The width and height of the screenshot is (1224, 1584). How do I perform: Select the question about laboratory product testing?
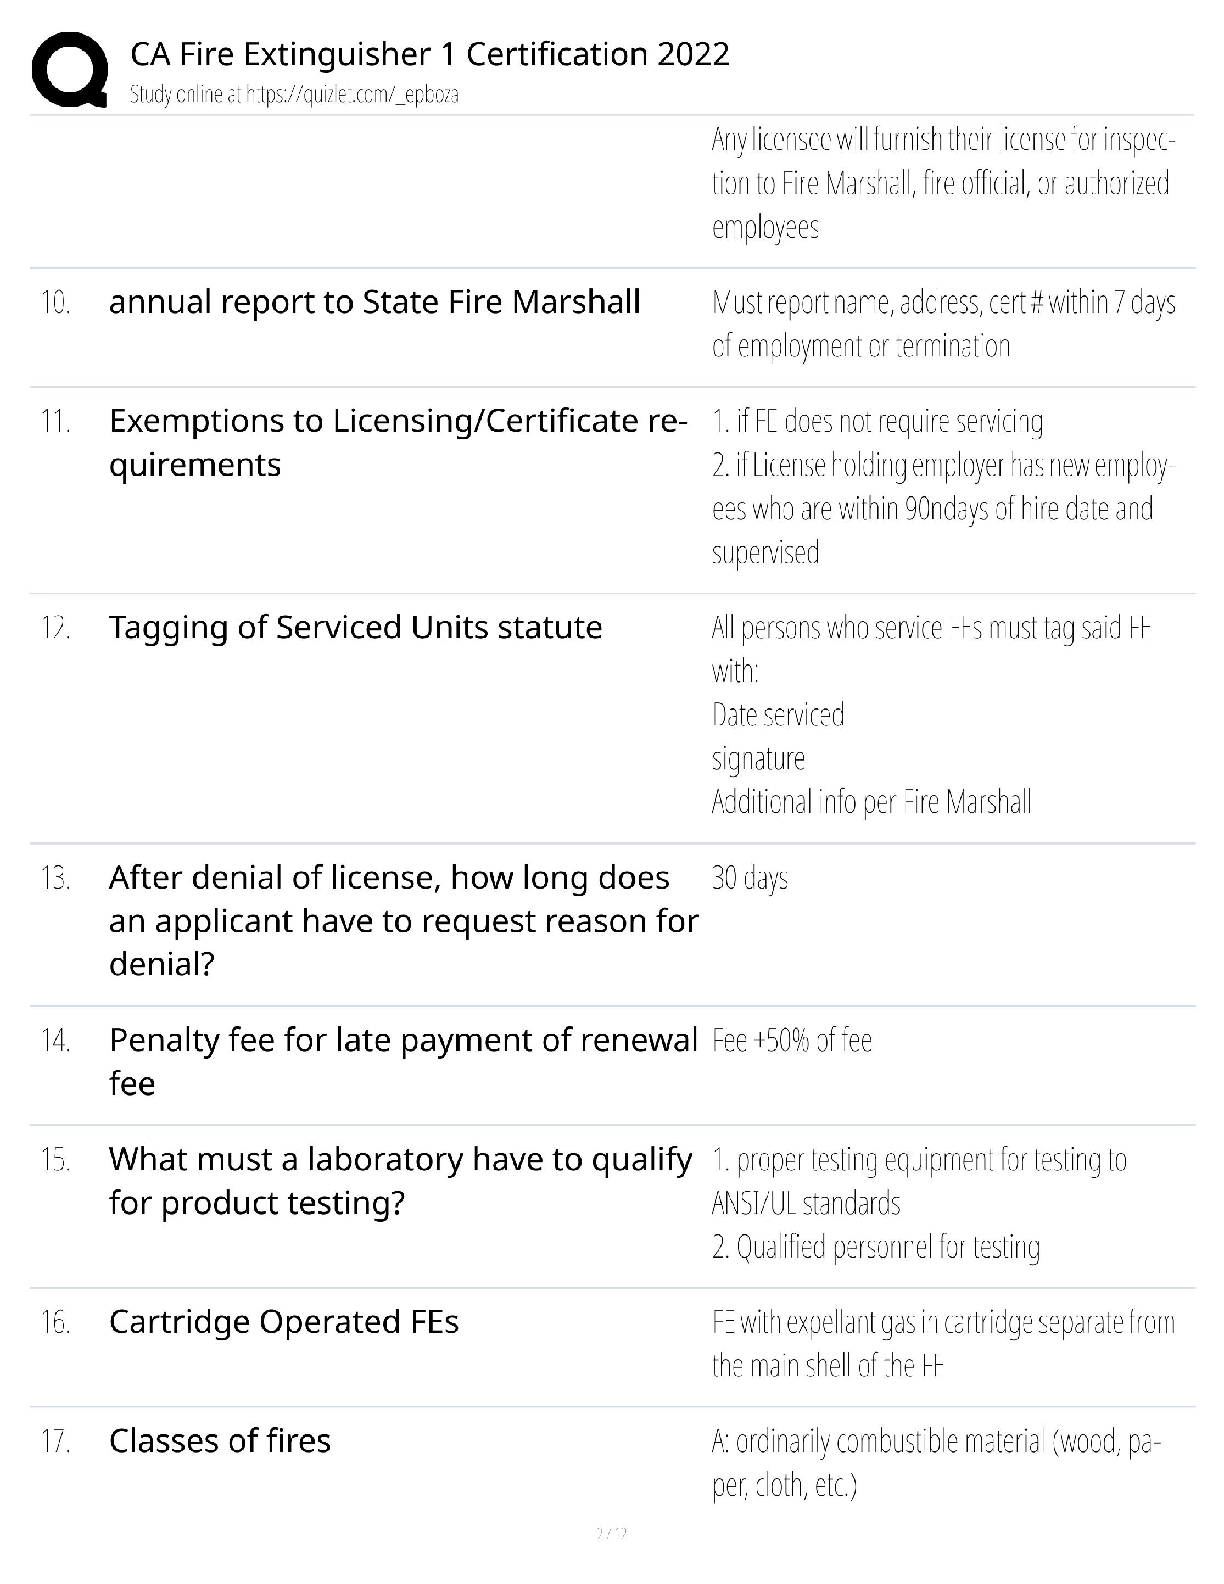[x=400, y=1181]
